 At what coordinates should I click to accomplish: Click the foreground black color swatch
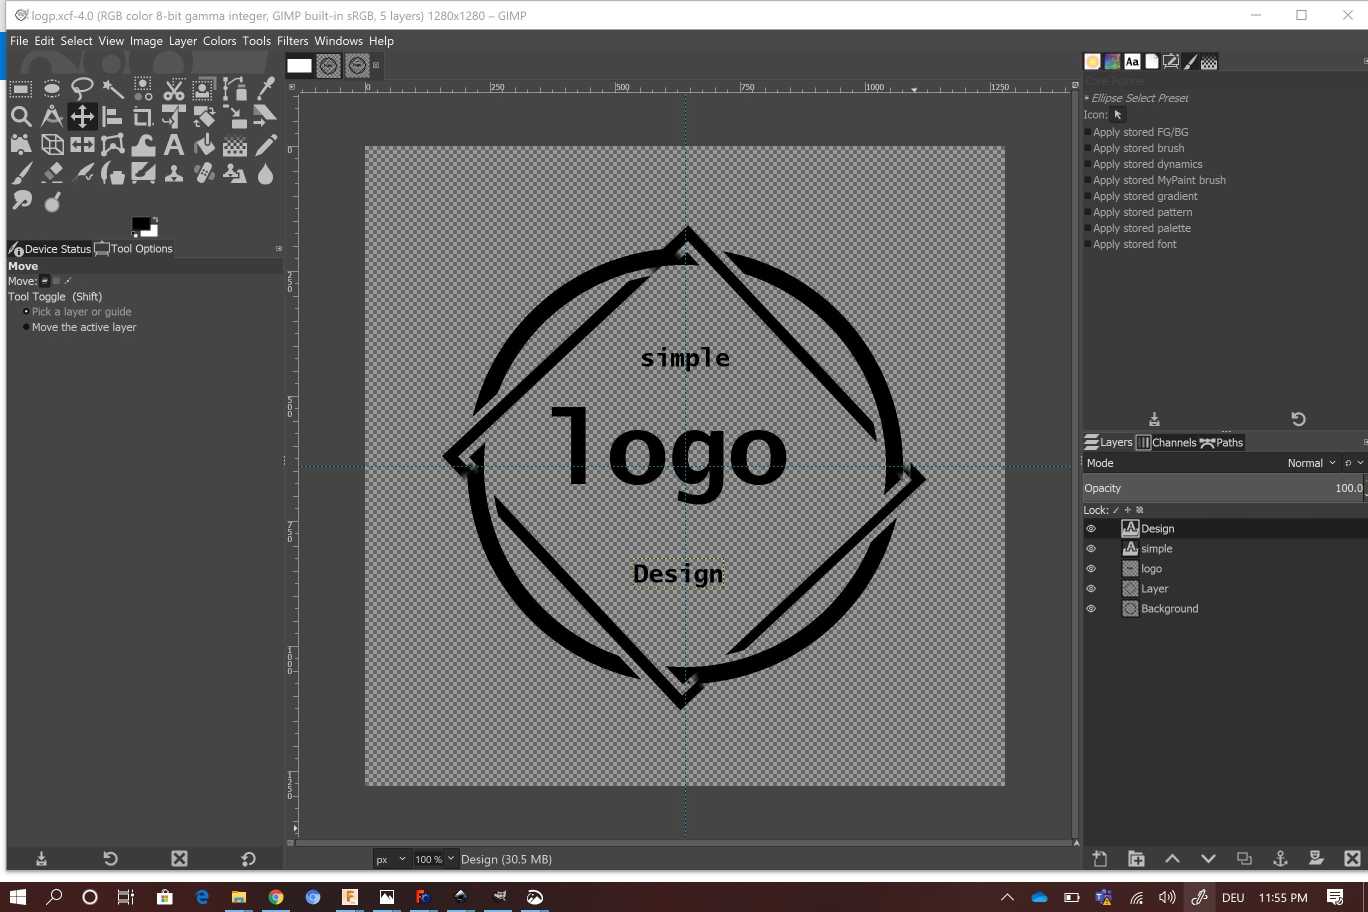(x=139, y=224)
